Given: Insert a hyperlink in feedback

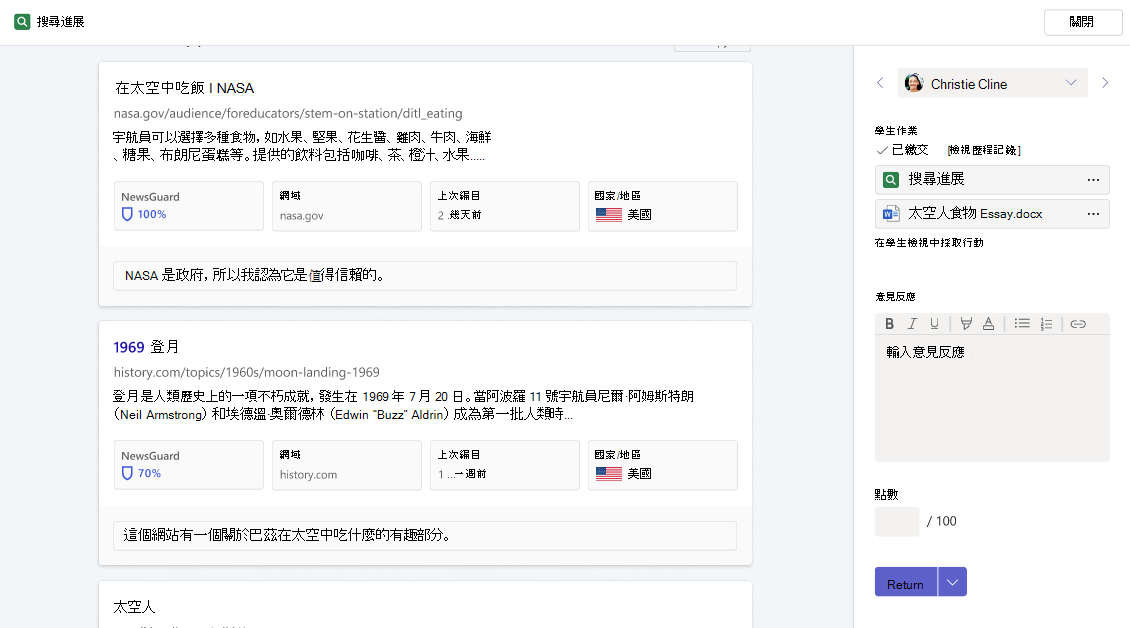Looking at the screenshot, I should pyautogui.click(x=1078, y=324).
